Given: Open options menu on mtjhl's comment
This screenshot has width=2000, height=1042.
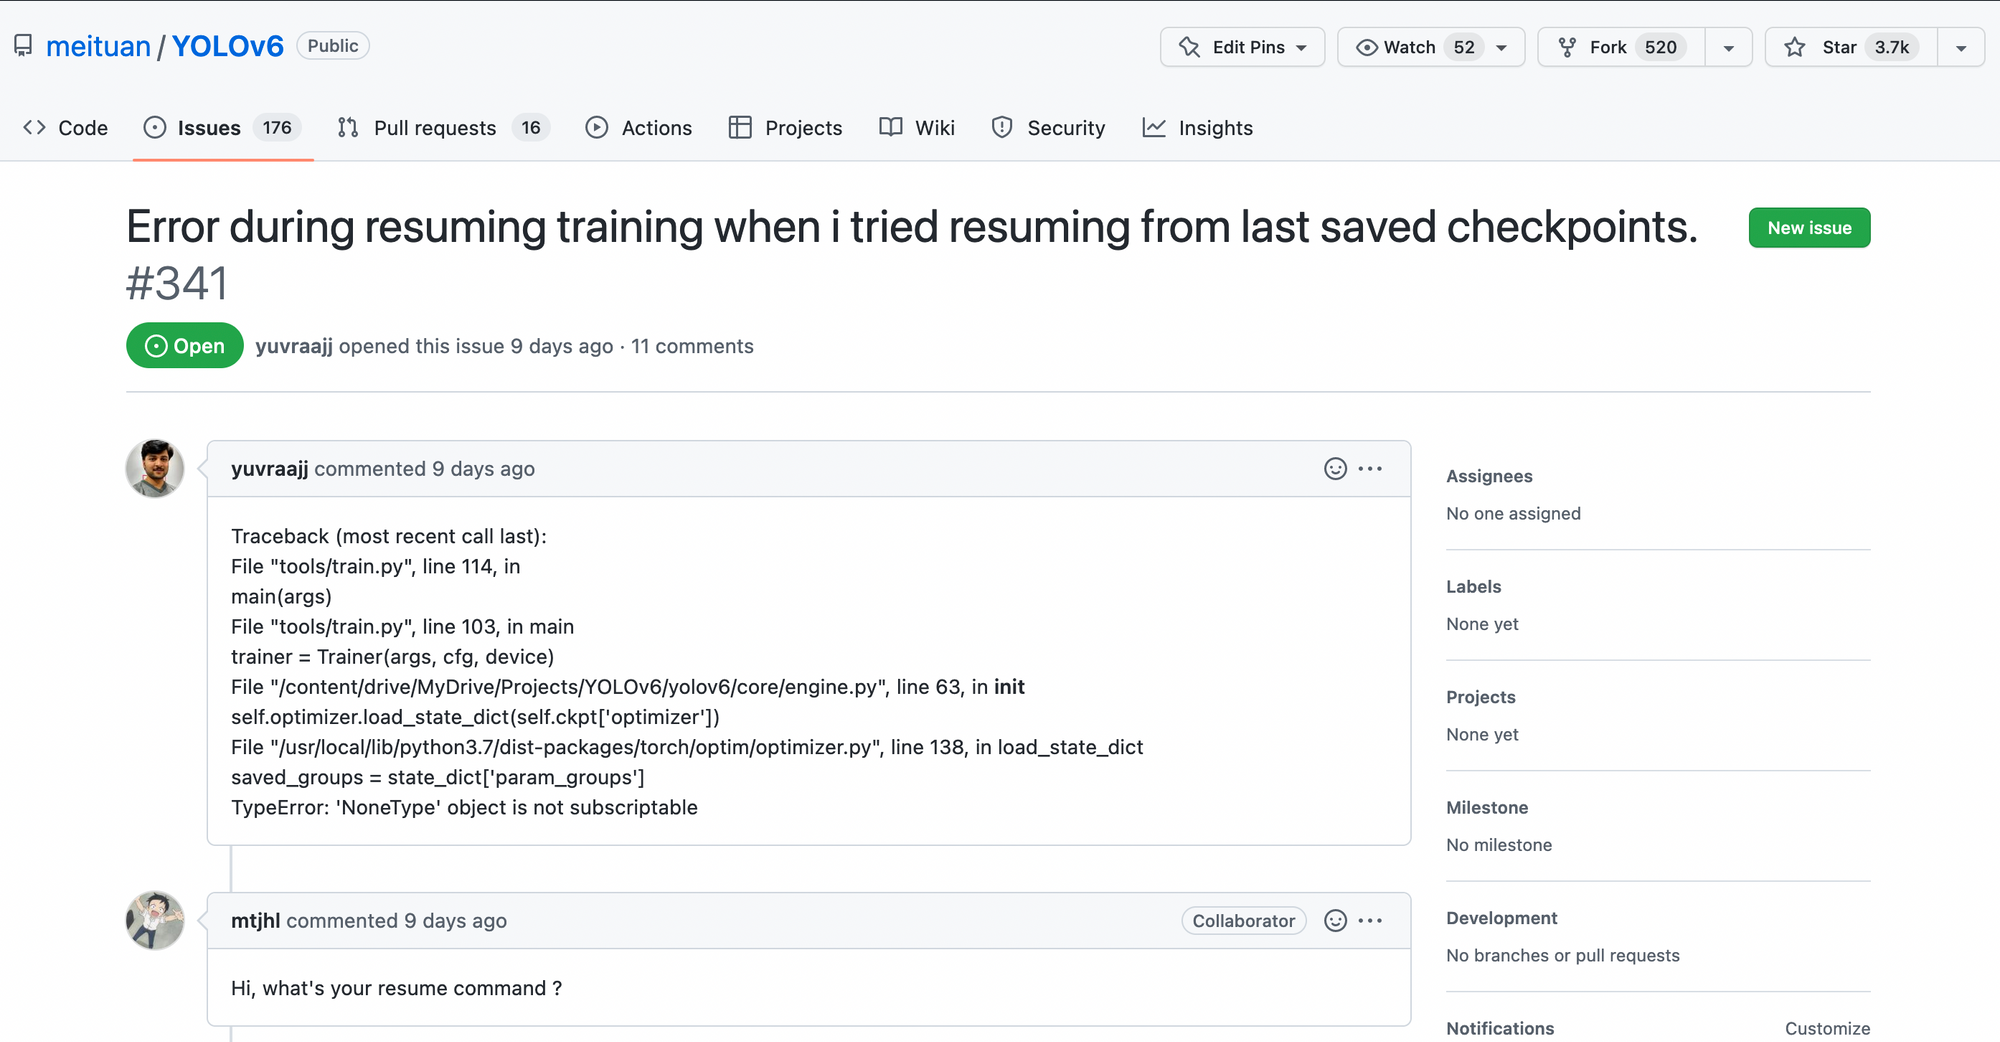Looking at the screenshot, I should [x=1370, y=921].
